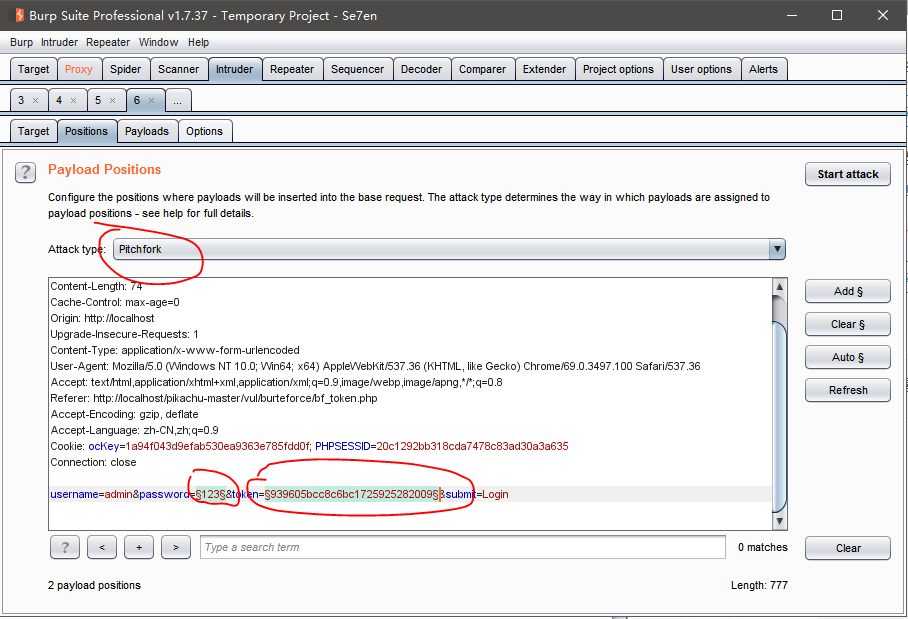Click the Content-Length: 74 line
Viewport: 908px width, 619px height.
point(96,286)
